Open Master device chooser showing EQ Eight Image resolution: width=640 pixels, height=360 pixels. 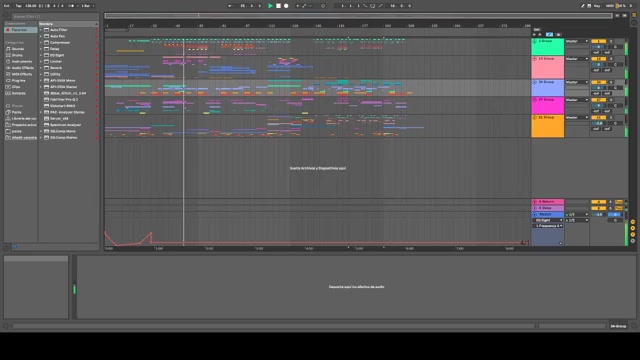point(548,220)
